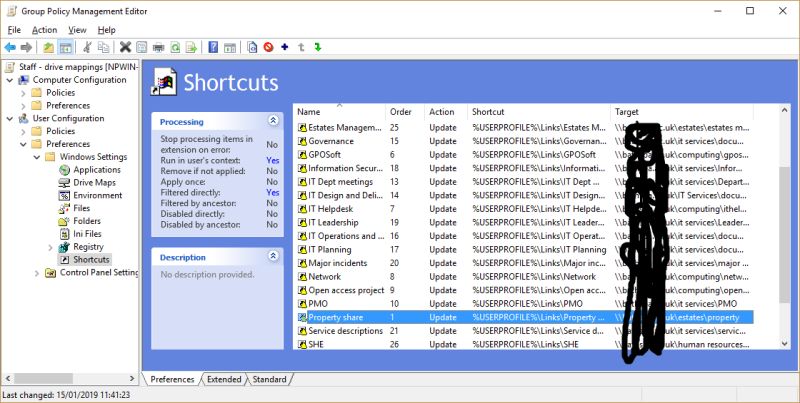Select the Major incidents shortcut row
Image resolution: width=800 pixels, height=403 pixels.
(523, 263)
